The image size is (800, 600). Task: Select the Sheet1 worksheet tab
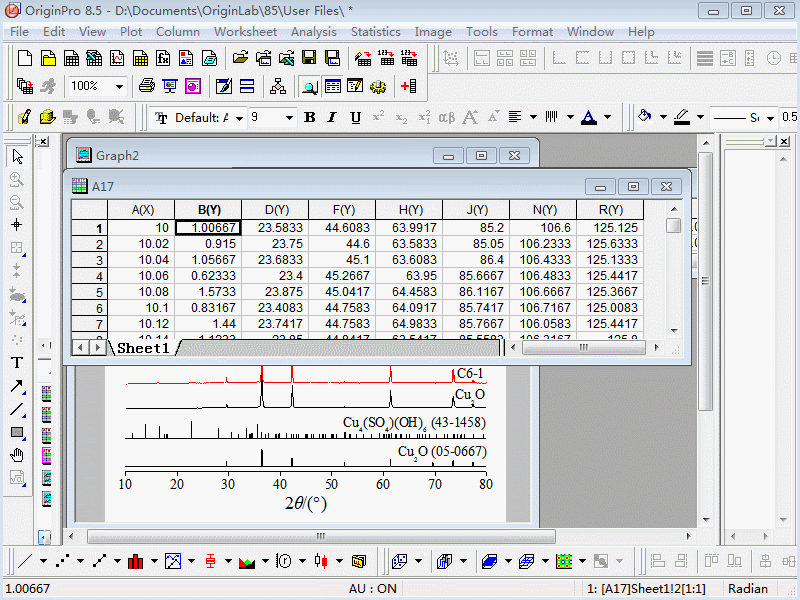(x=143, y=348)
